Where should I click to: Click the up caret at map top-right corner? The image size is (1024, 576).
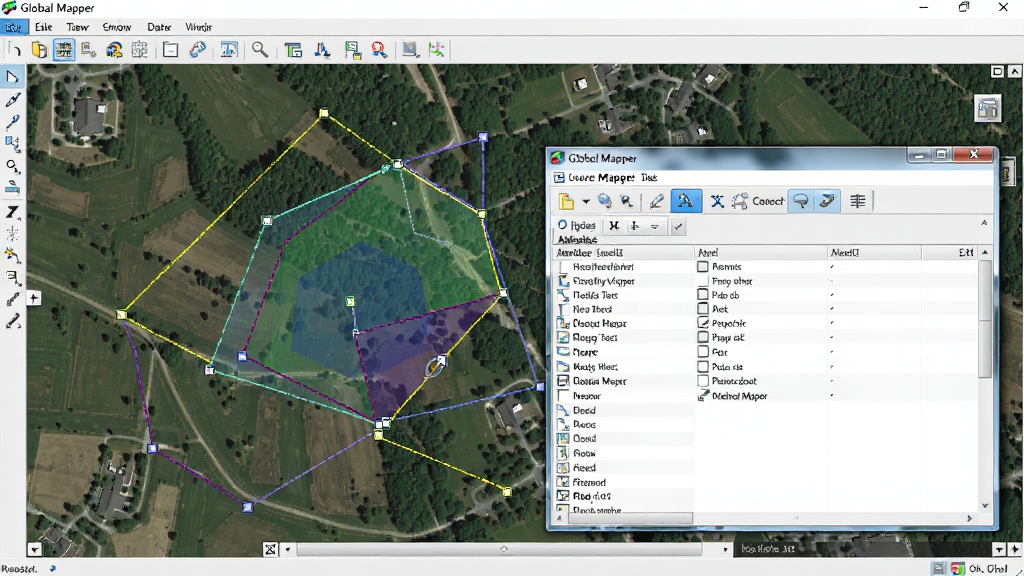coord(1015,71)
